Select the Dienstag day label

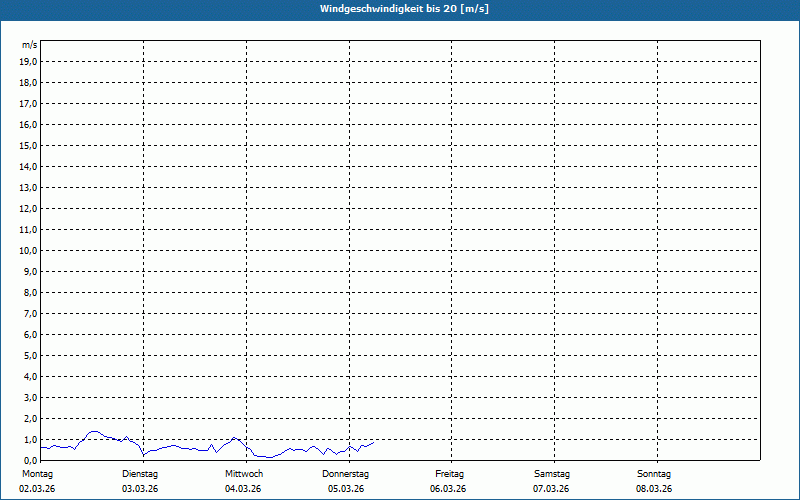click(x=140, y=473)
